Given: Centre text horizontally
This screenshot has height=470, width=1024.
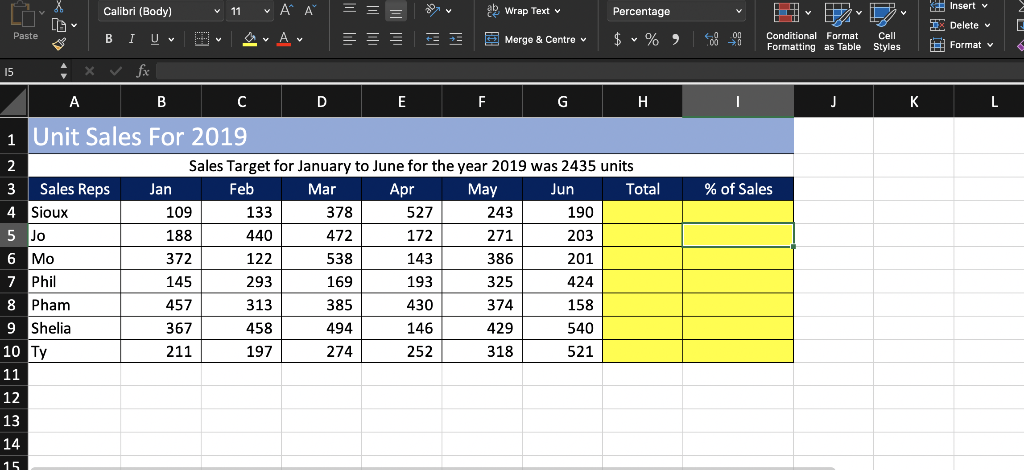Looking at the screenshot, I should pos(373,39).
